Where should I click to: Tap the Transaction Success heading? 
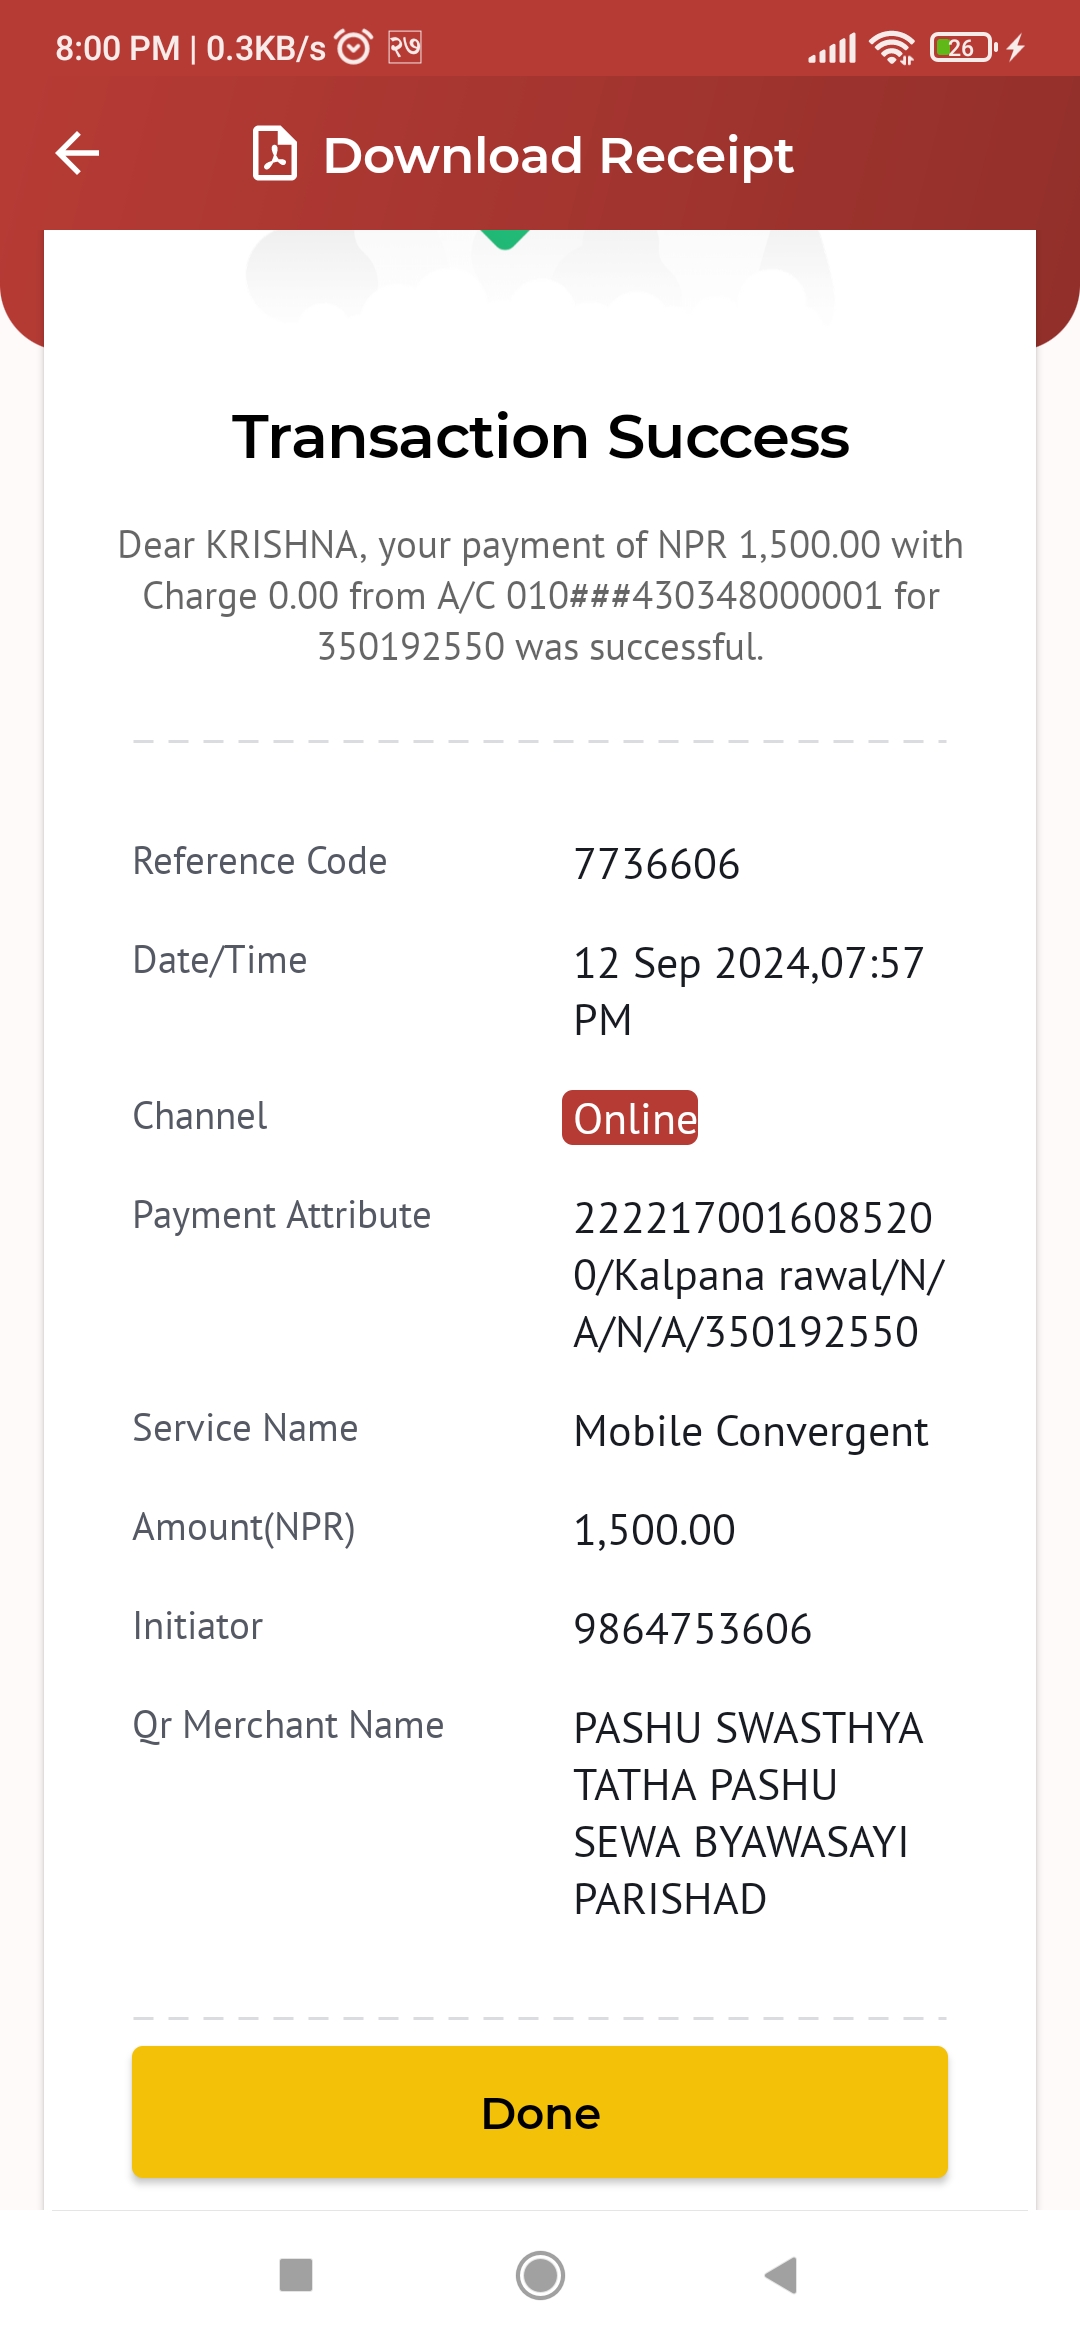pyautogui.click(x=540, y=437)
